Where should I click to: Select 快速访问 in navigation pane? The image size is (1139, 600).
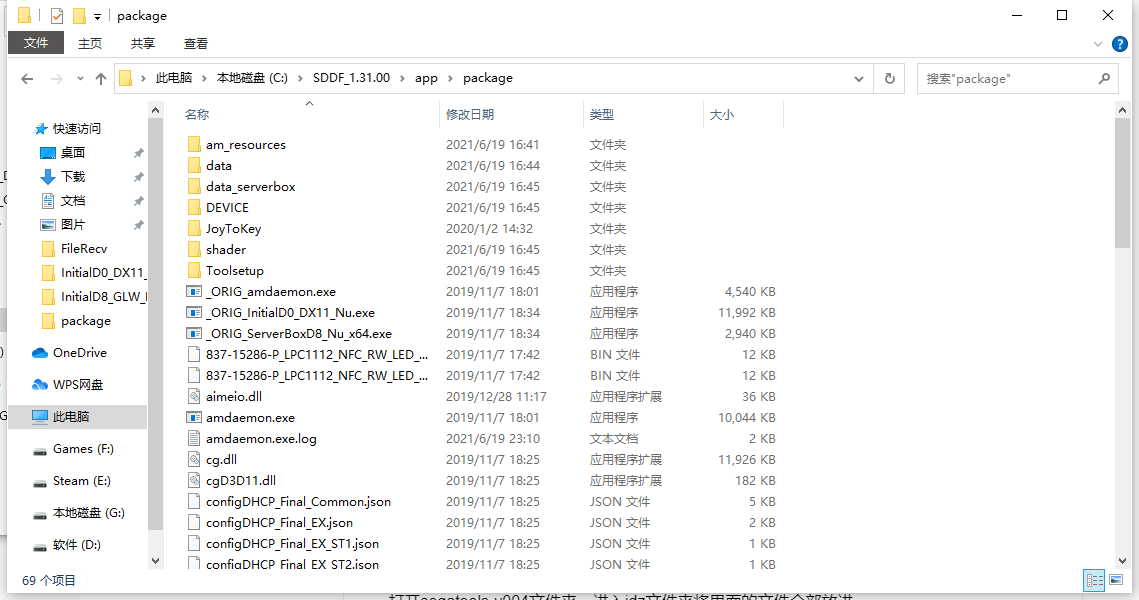coord(77,129)
